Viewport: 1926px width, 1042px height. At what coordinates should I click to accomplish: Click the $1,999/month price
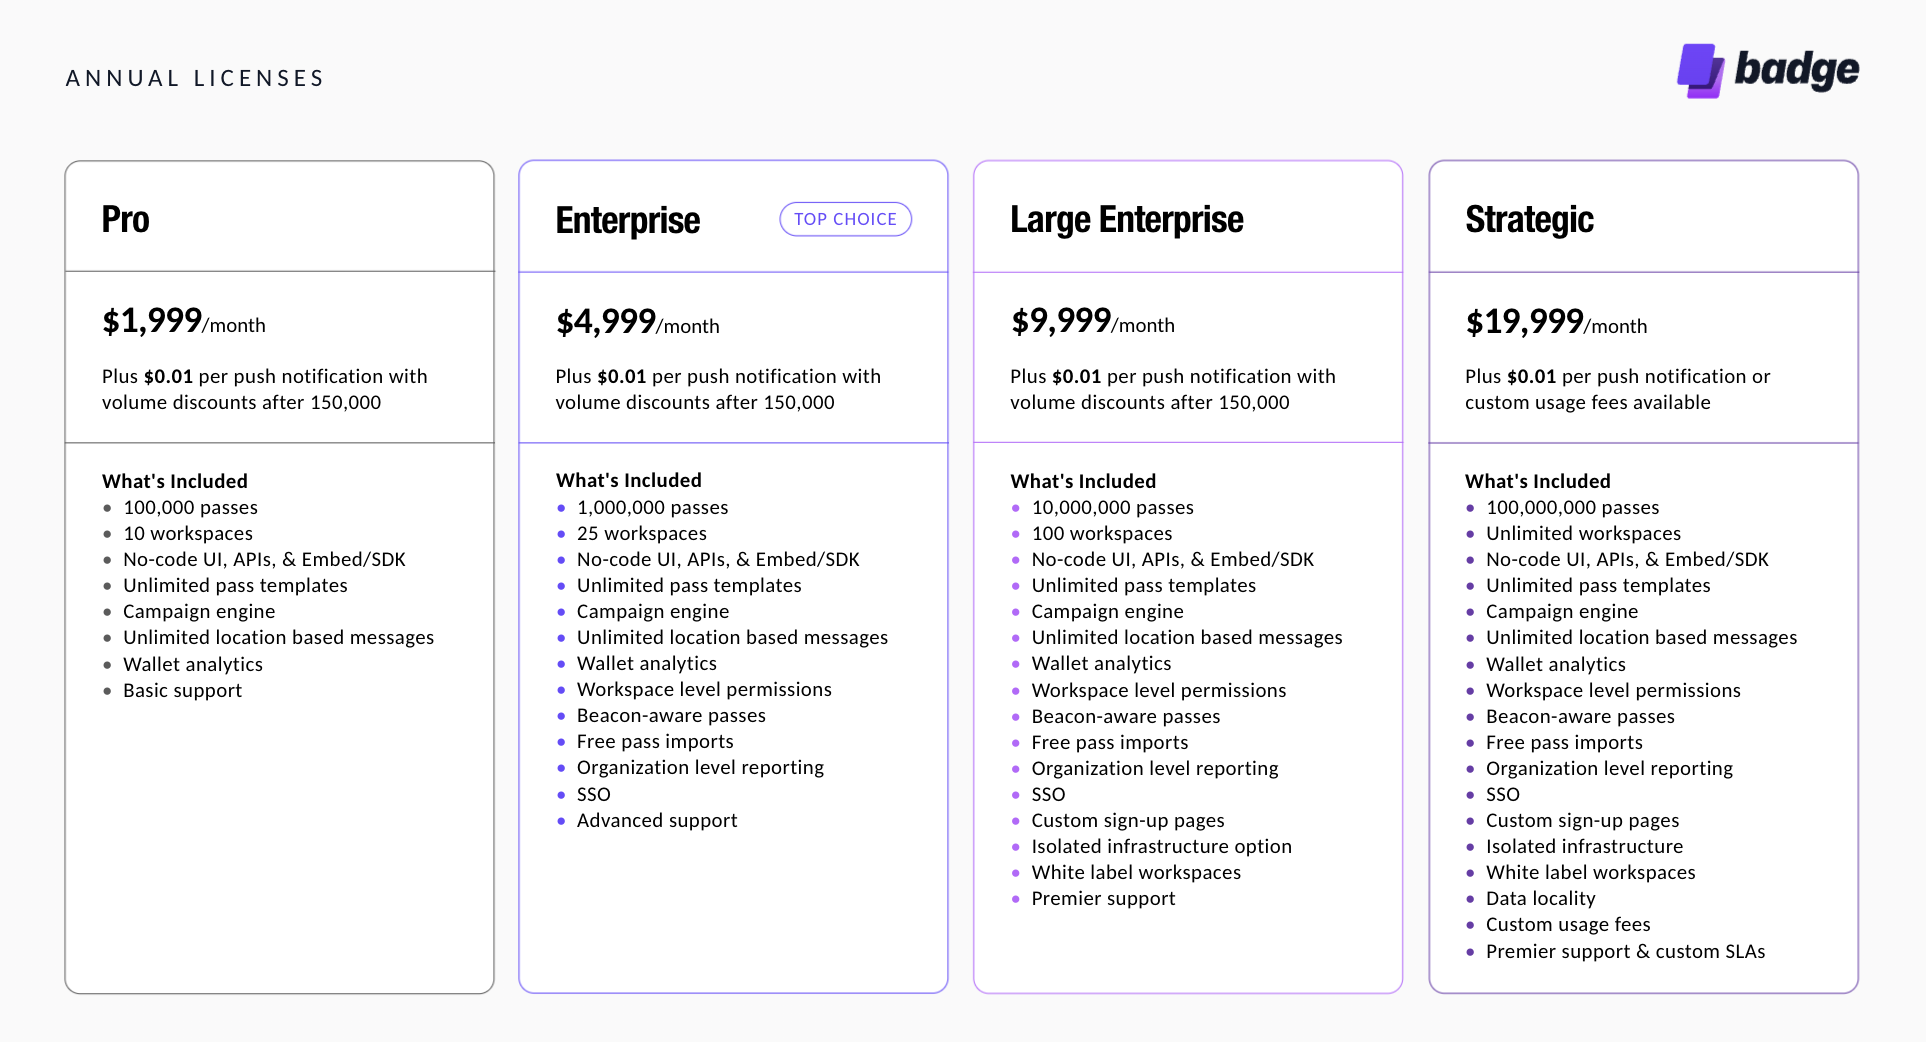(x=183, y=322)
